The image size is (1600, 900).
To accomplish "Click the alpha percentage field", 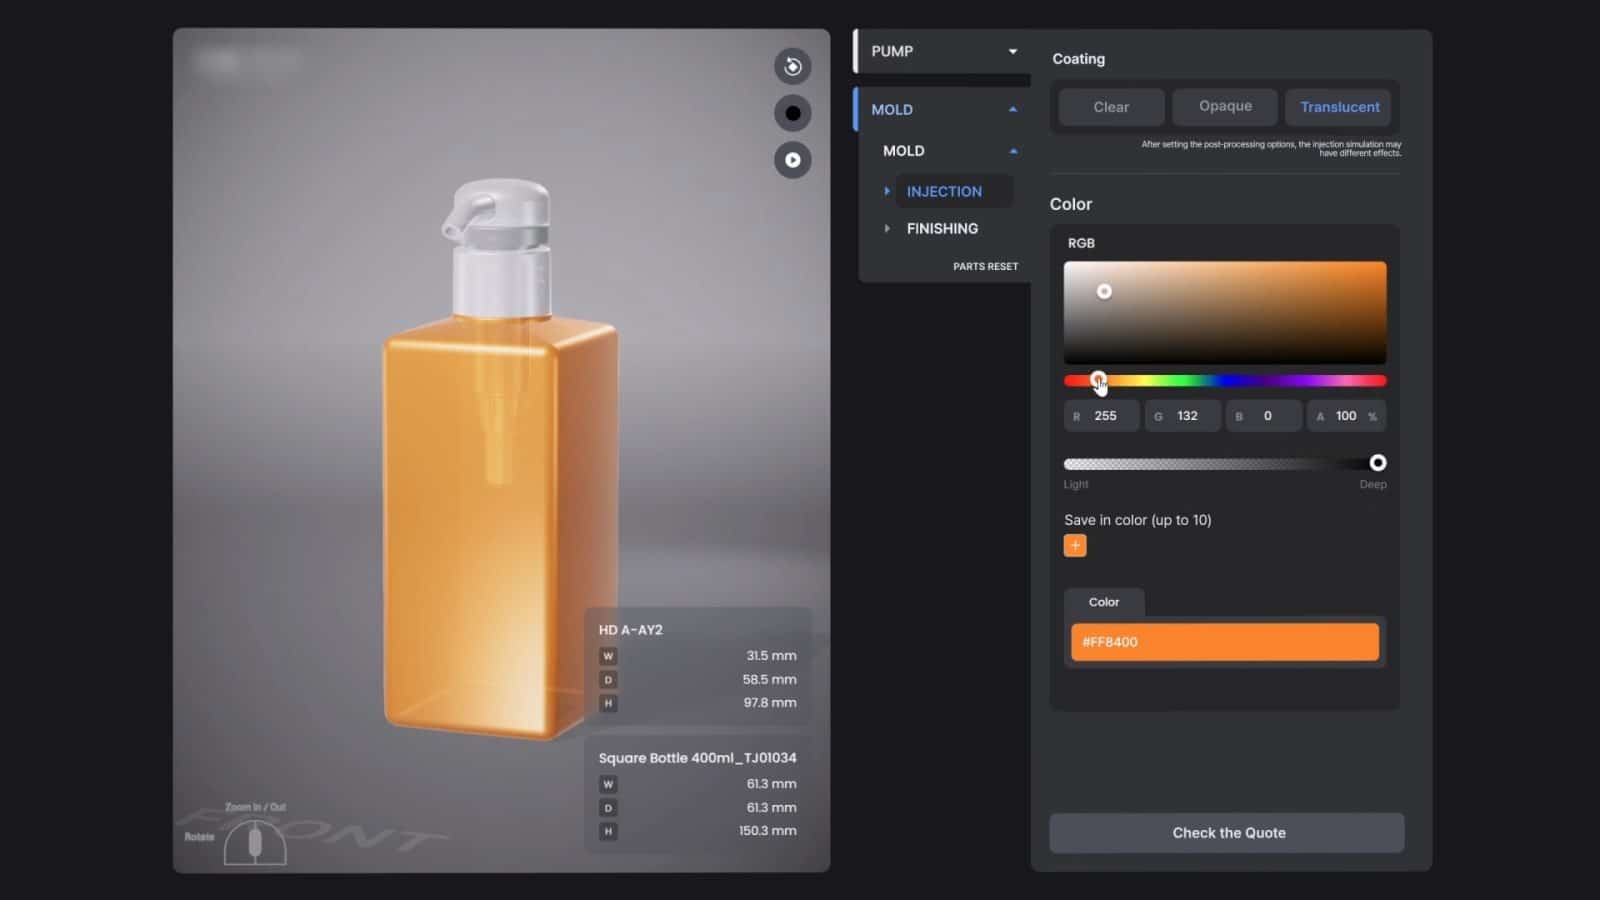I will click(x=1346, y=416).
